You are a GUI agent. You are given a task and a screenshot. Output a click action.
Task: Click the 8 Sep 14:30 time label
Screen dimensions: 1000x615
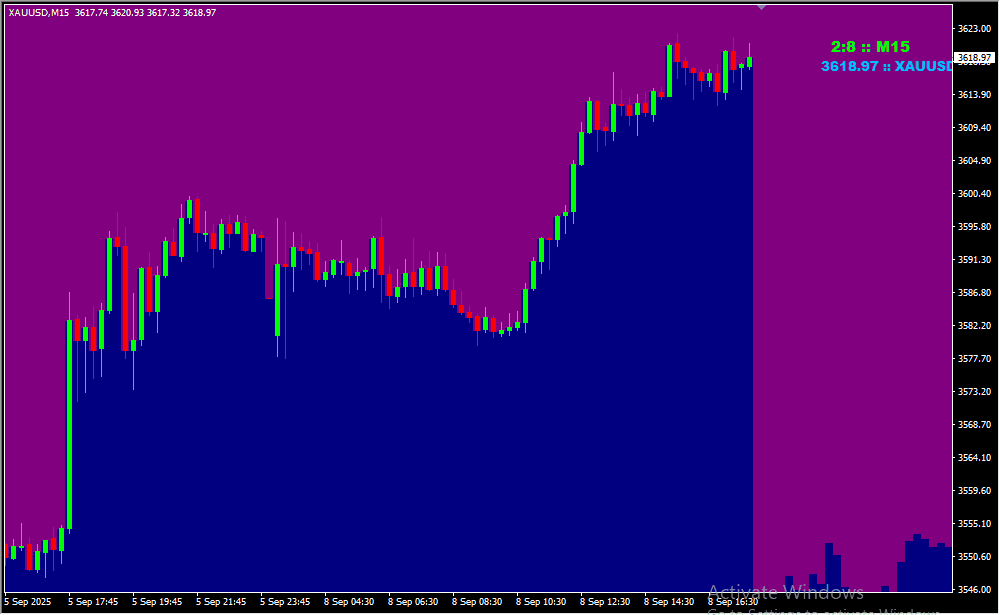pos(669,602)
